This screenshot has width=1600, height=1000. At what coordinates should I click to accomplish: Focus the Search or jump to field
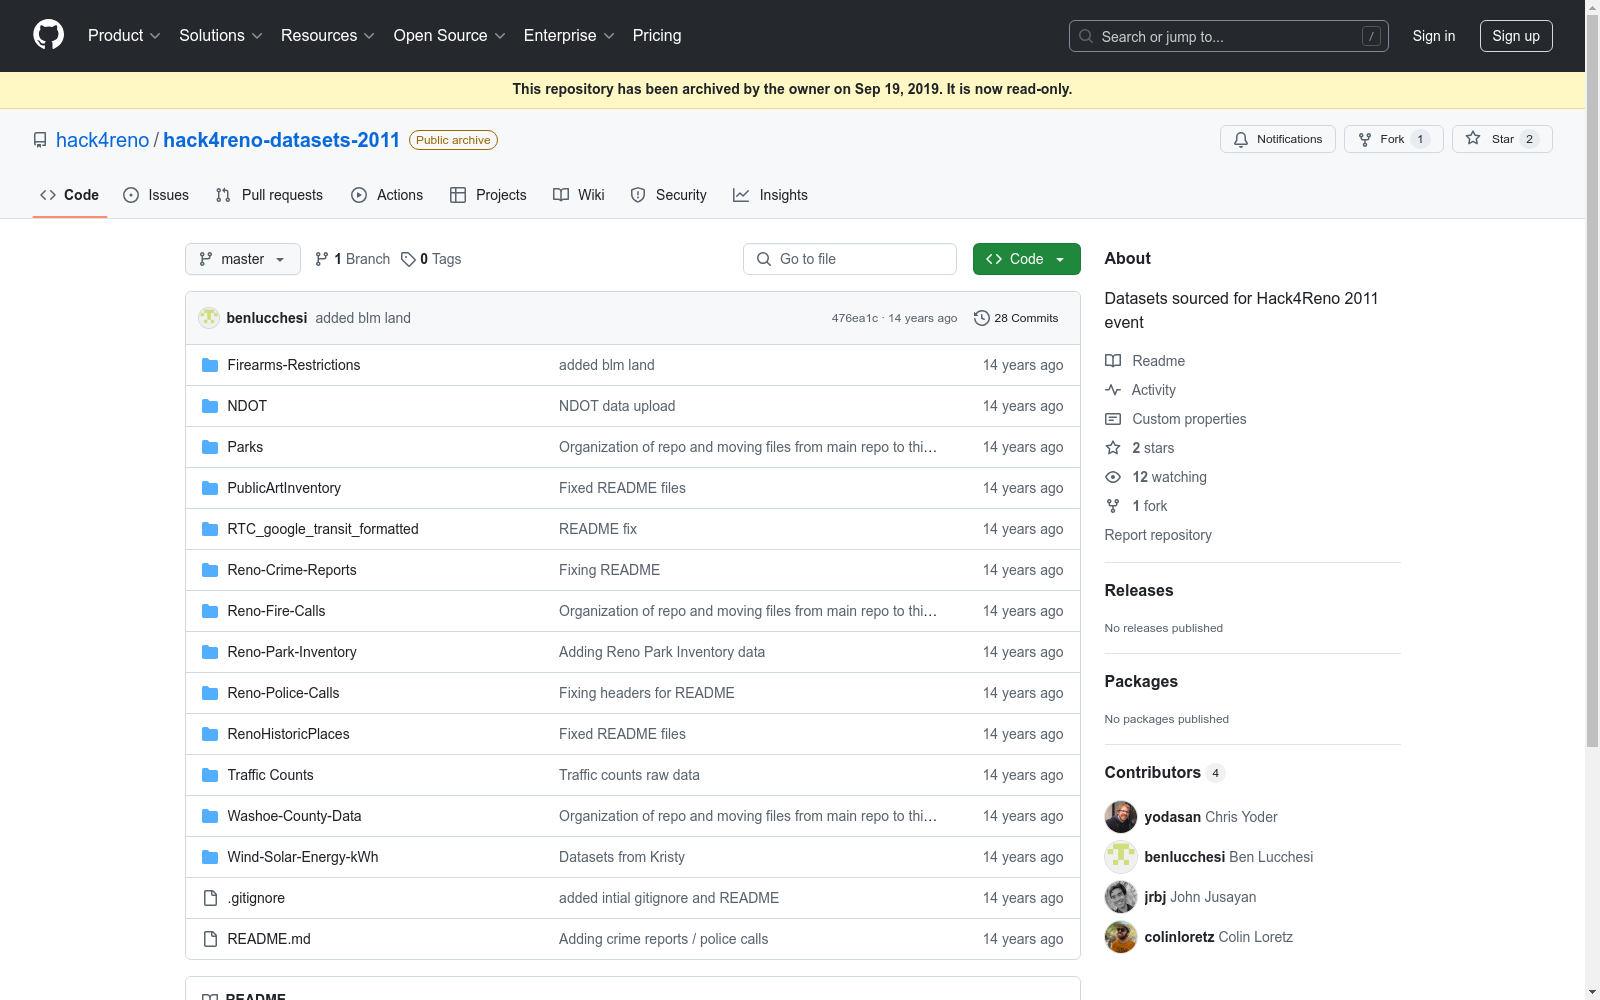click(x=1229, y=36)
